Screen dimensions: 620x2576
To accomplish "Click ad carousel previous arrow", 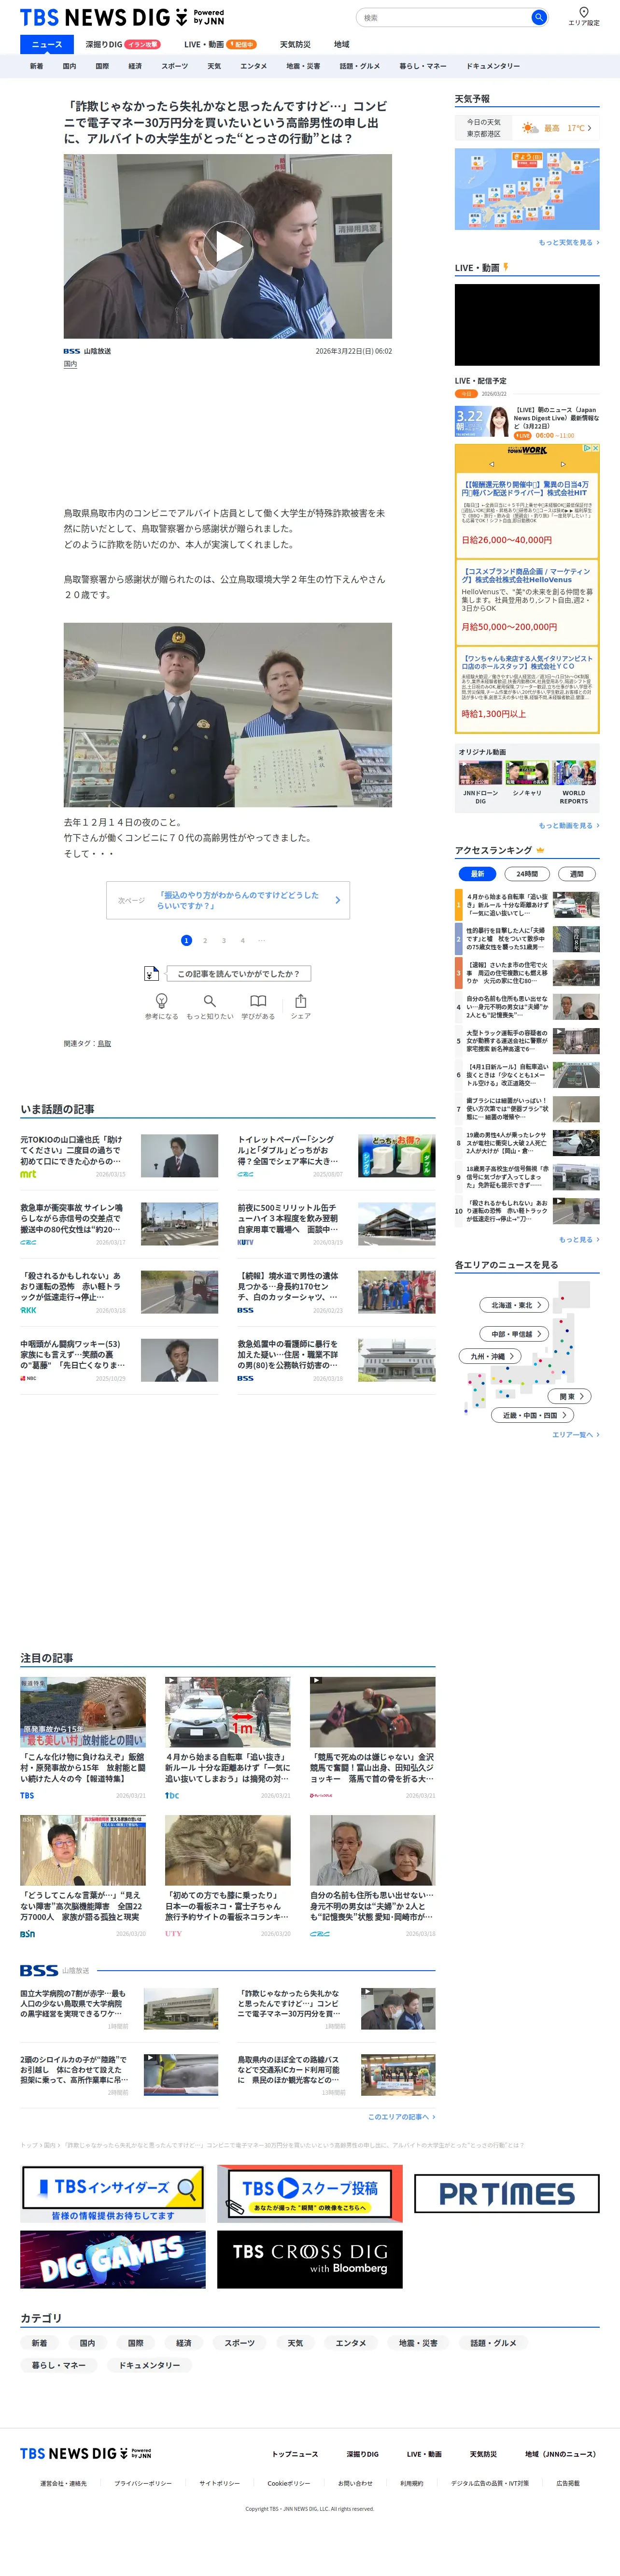I will (492, 464).
